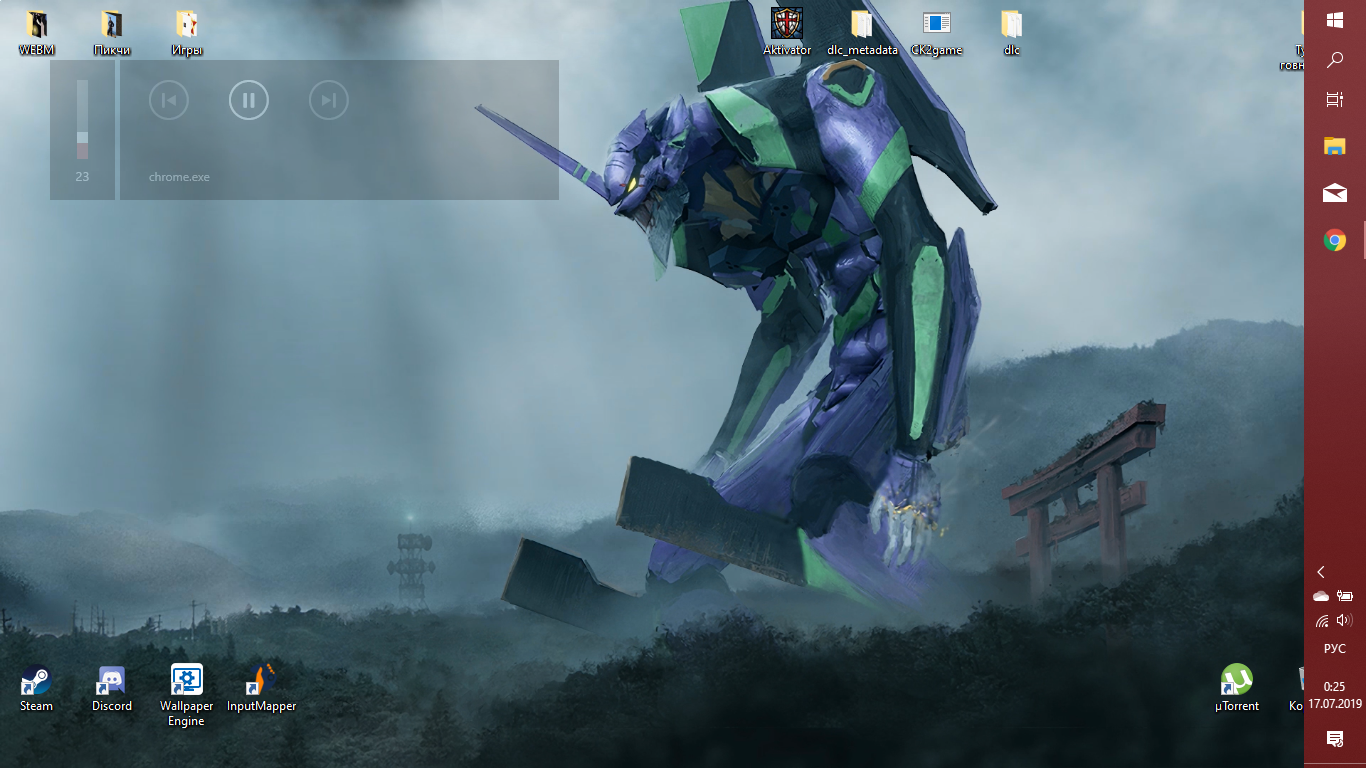
Task: Open the speaker volume tray icon
Action: click(1344, 621)
